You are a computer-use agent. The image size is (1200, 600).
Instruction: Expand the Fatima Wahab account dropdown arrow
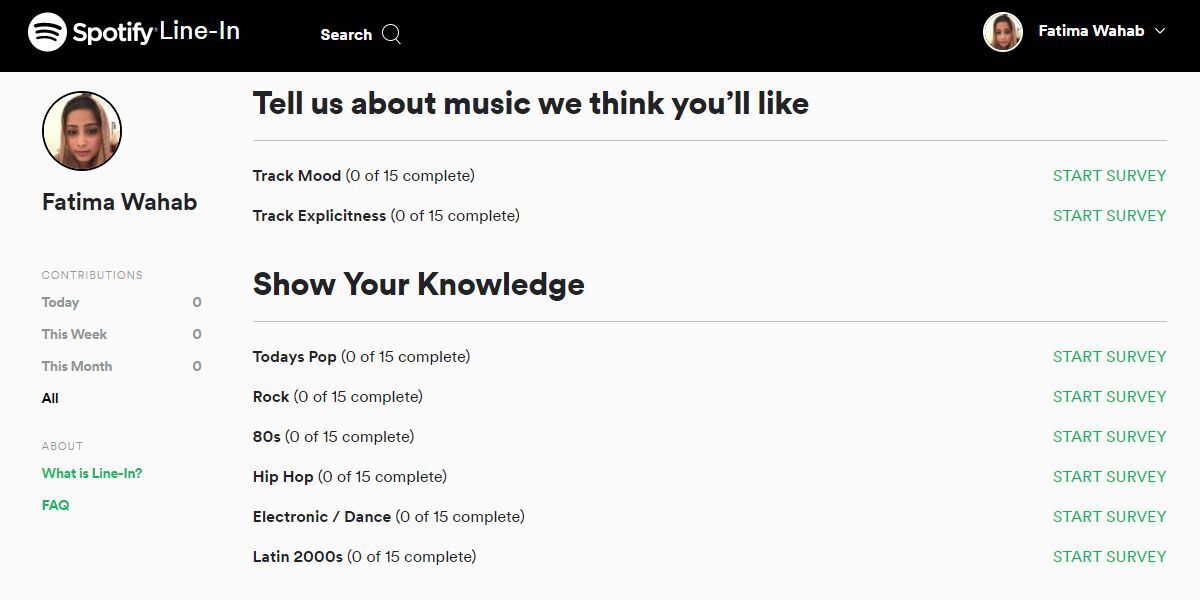click(1160, 31)
